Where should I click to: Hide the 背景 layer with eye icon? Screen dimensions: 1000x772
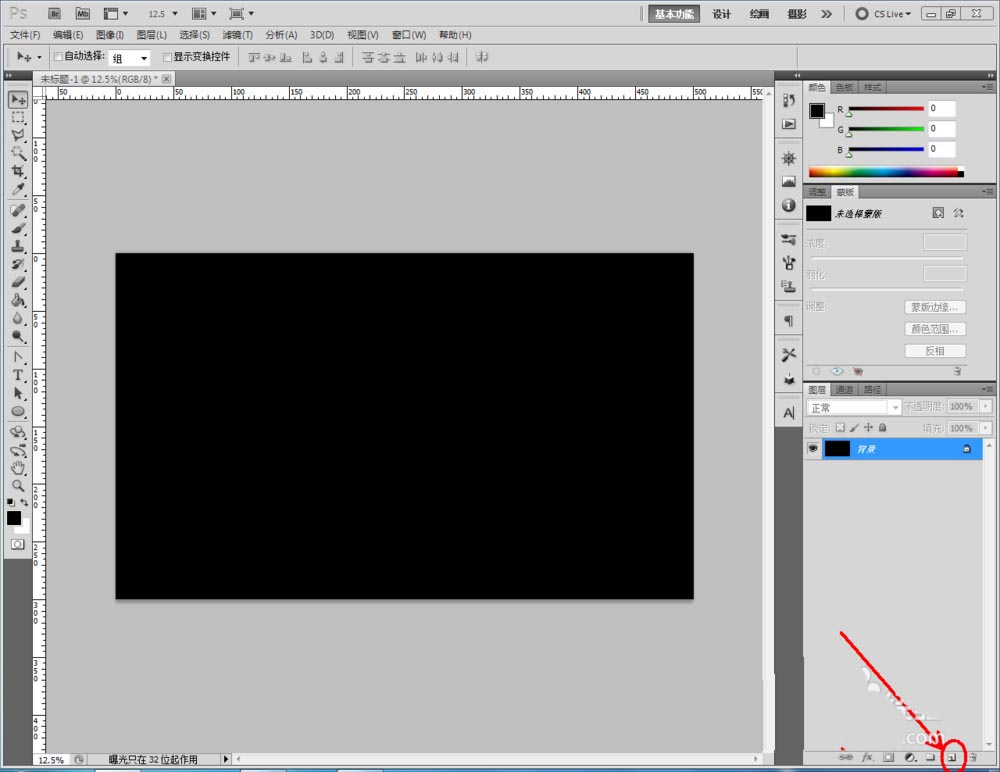click(x=812, y=449)
